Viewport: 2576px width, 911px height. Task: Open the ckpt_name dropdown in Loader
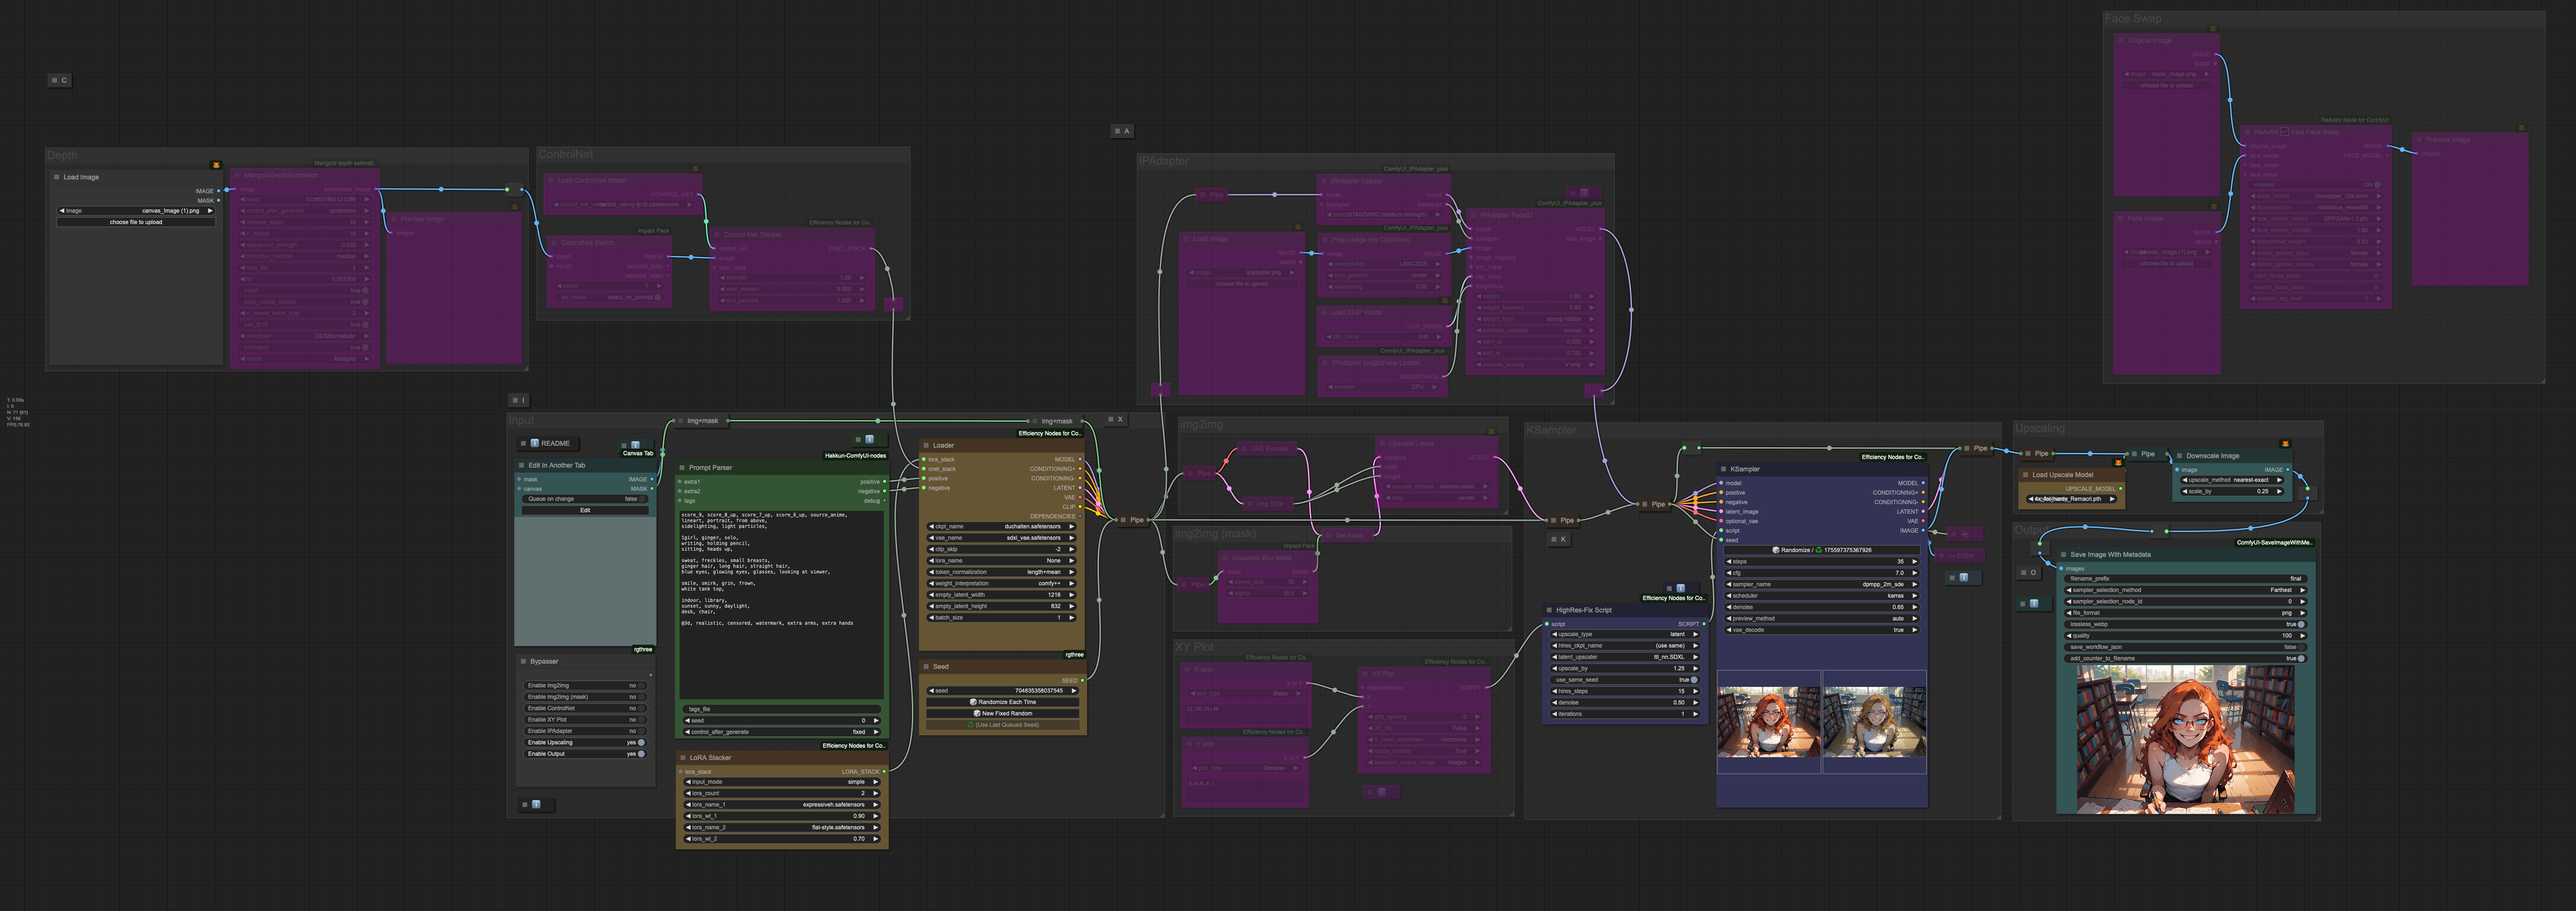(x=1001, y=526)
